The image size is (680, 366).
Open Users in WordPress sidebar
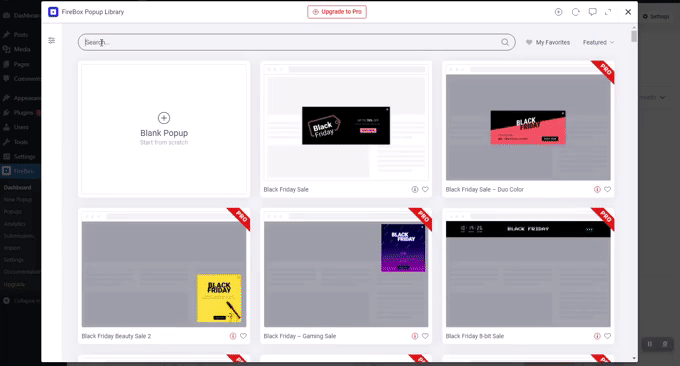[x=20, y=127]
